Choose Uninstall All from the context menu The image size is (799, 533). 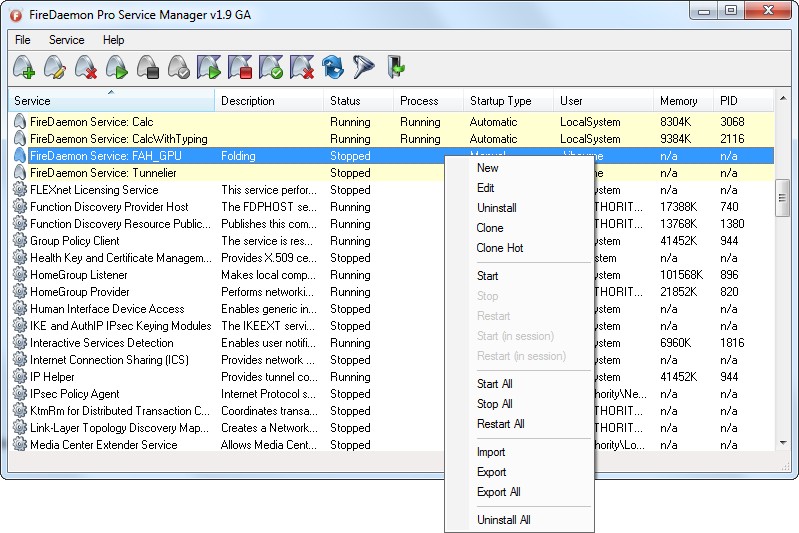click(x=503, y=520)
